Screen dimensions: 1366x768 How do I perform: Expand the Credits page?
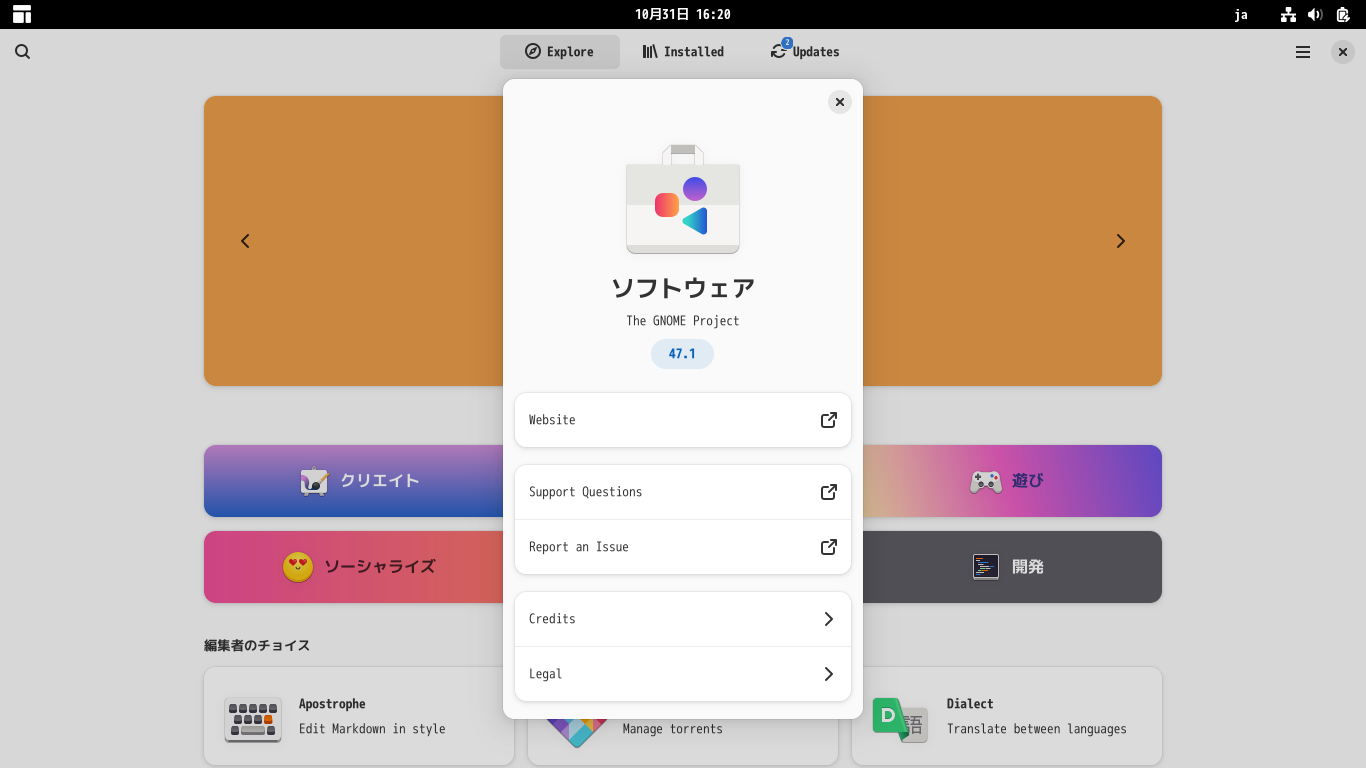coord(683,619)
